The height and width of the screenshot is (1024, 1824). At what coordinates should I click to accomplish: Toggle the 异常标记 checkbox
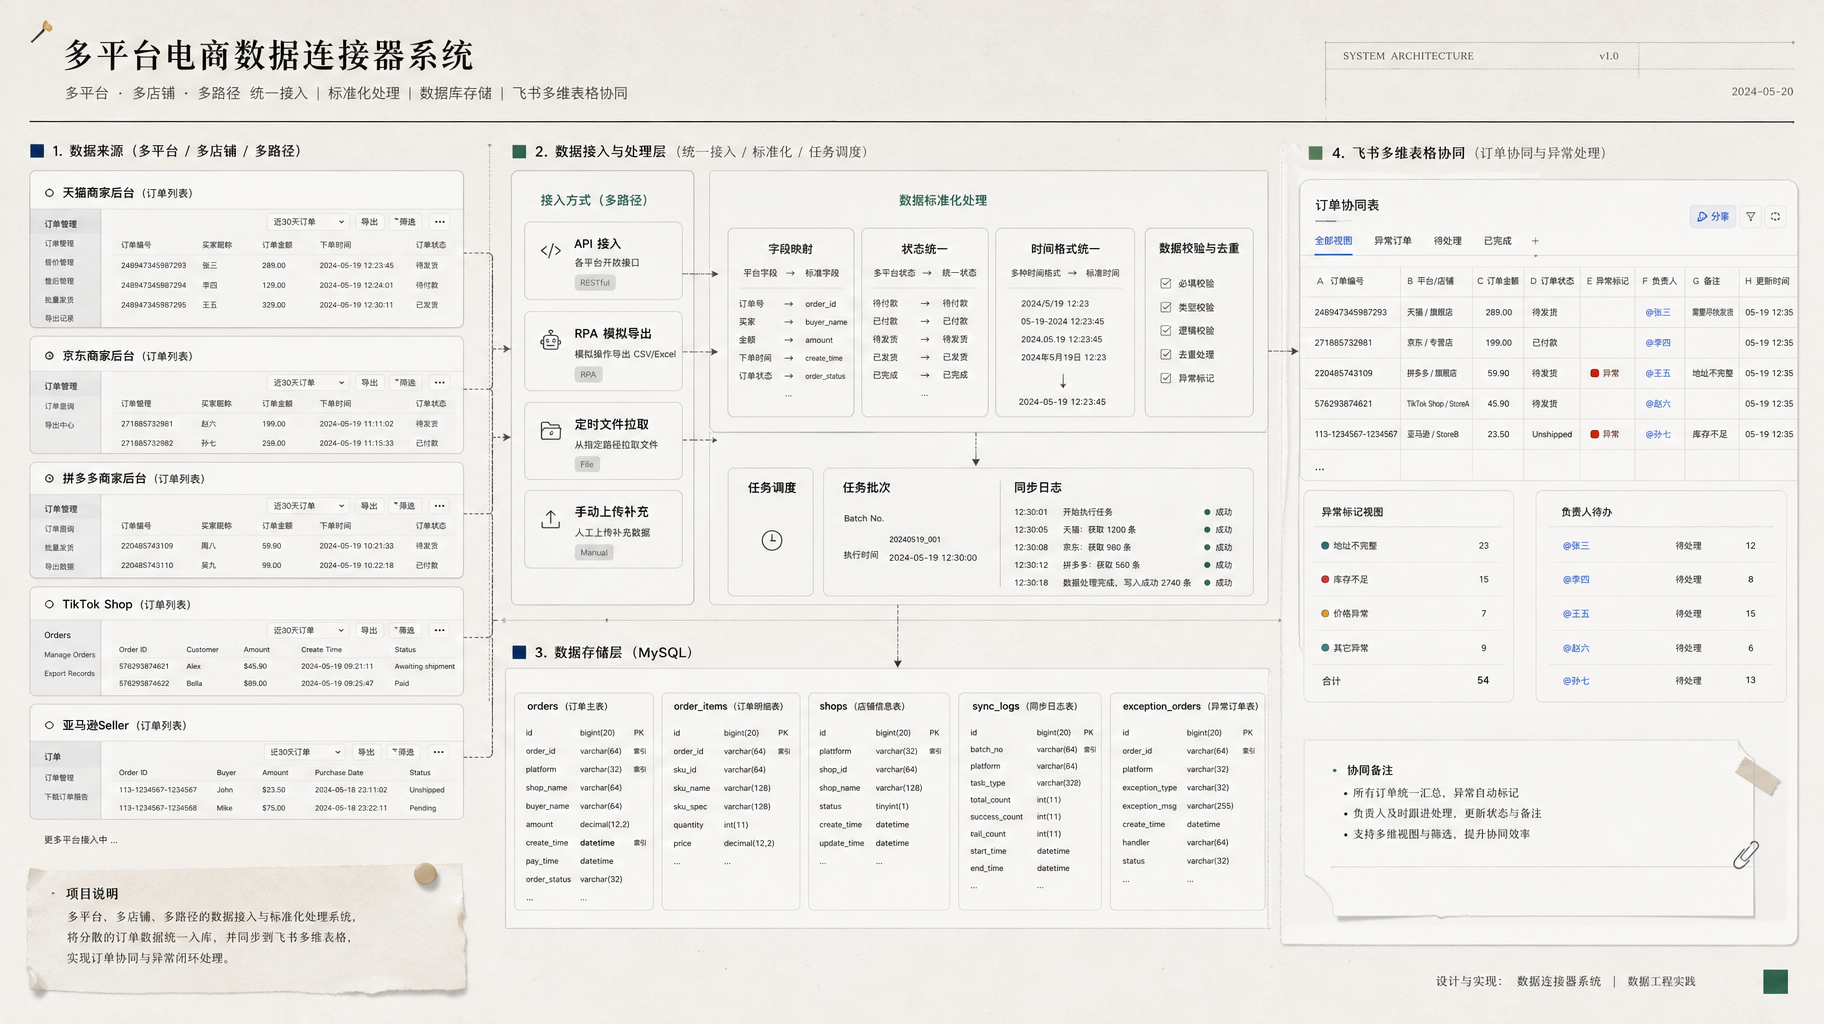pos(1166,378)
